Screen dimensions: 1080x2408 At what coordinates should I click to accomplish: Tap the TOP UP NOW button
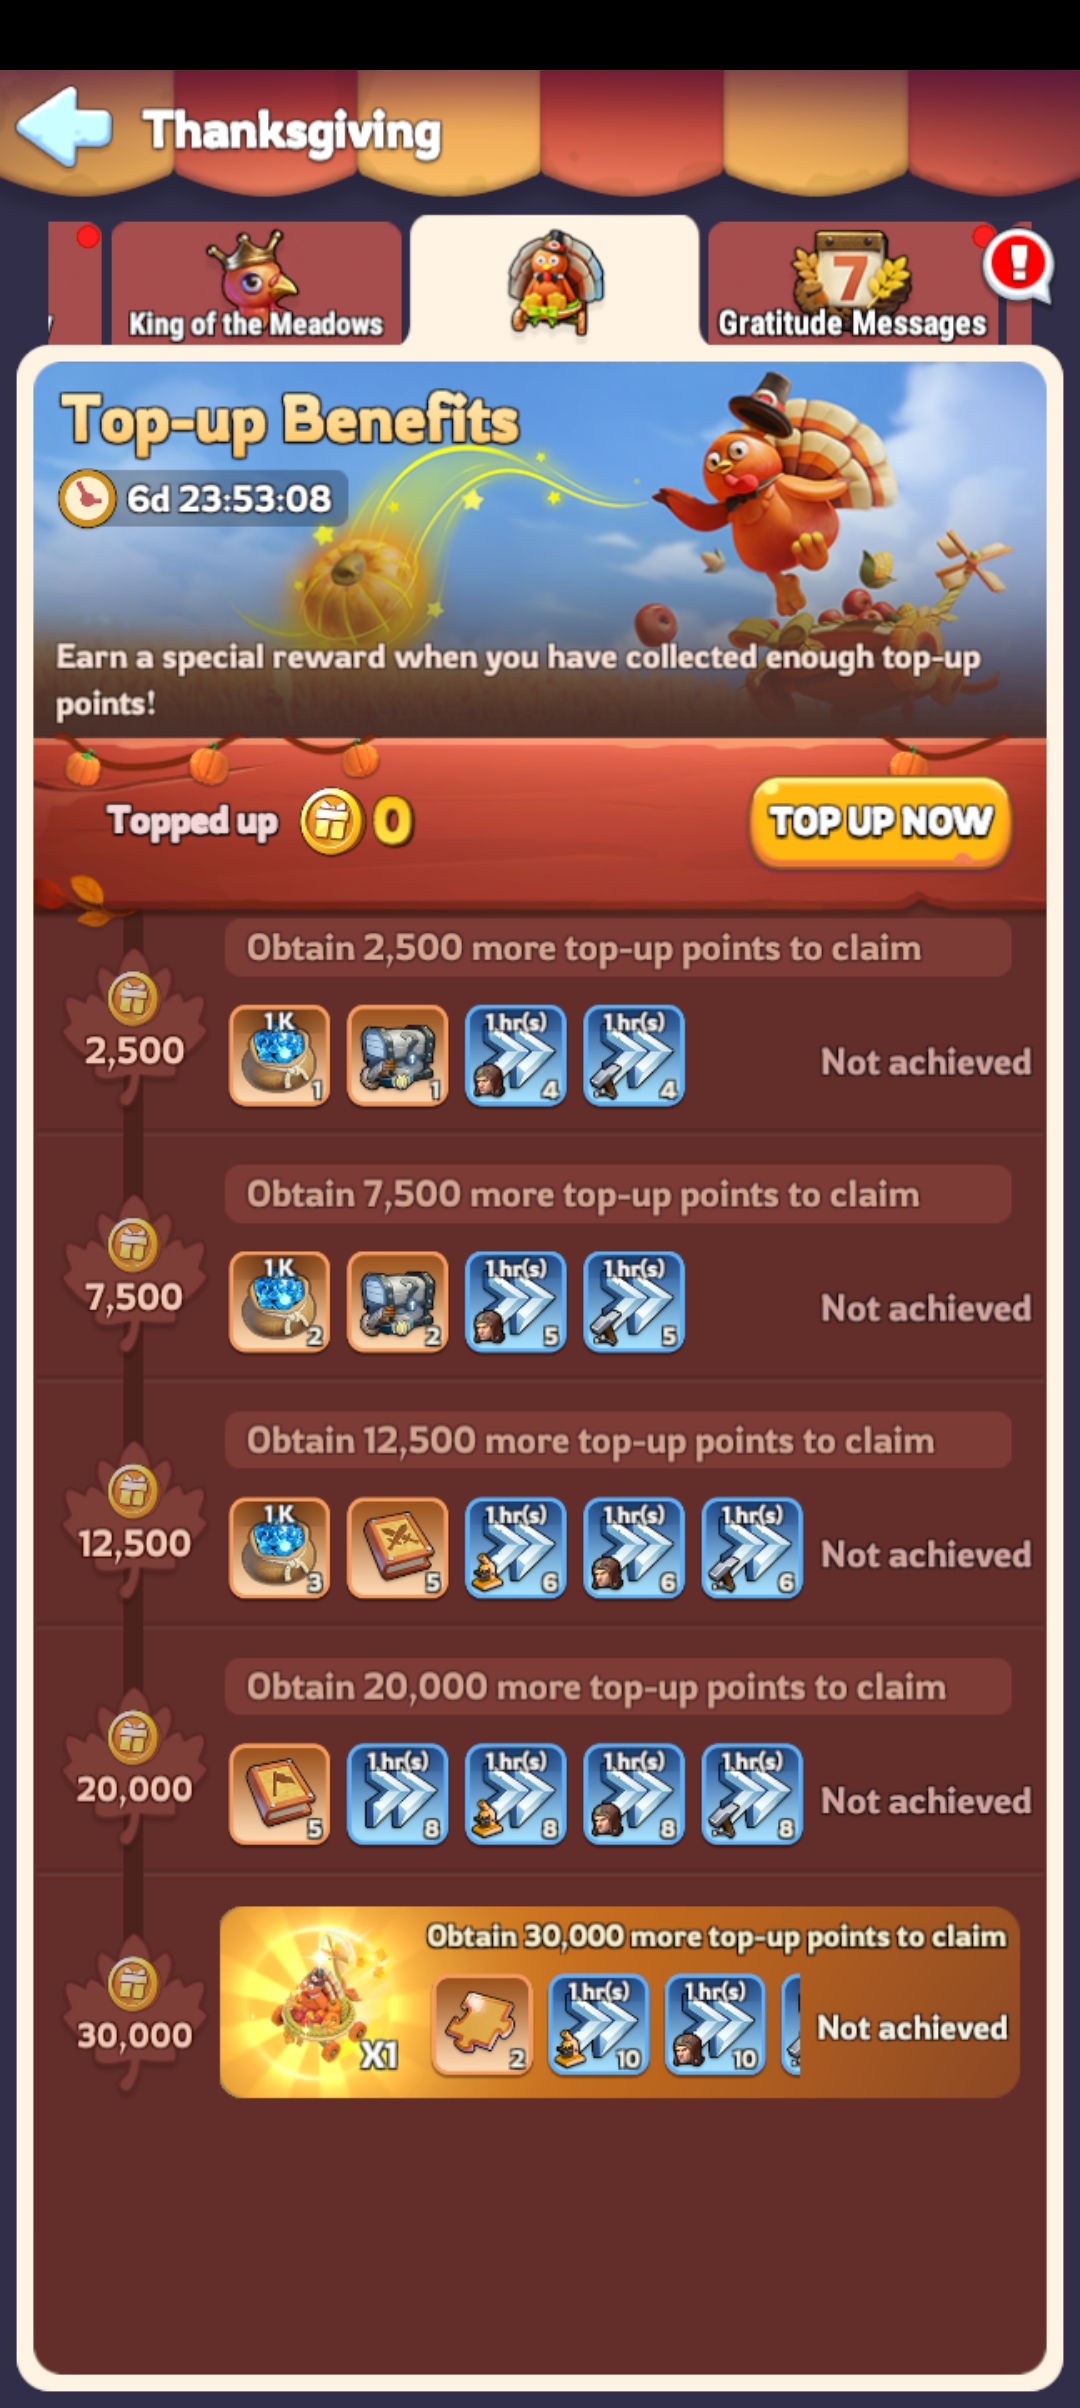[x=880, y=822]
